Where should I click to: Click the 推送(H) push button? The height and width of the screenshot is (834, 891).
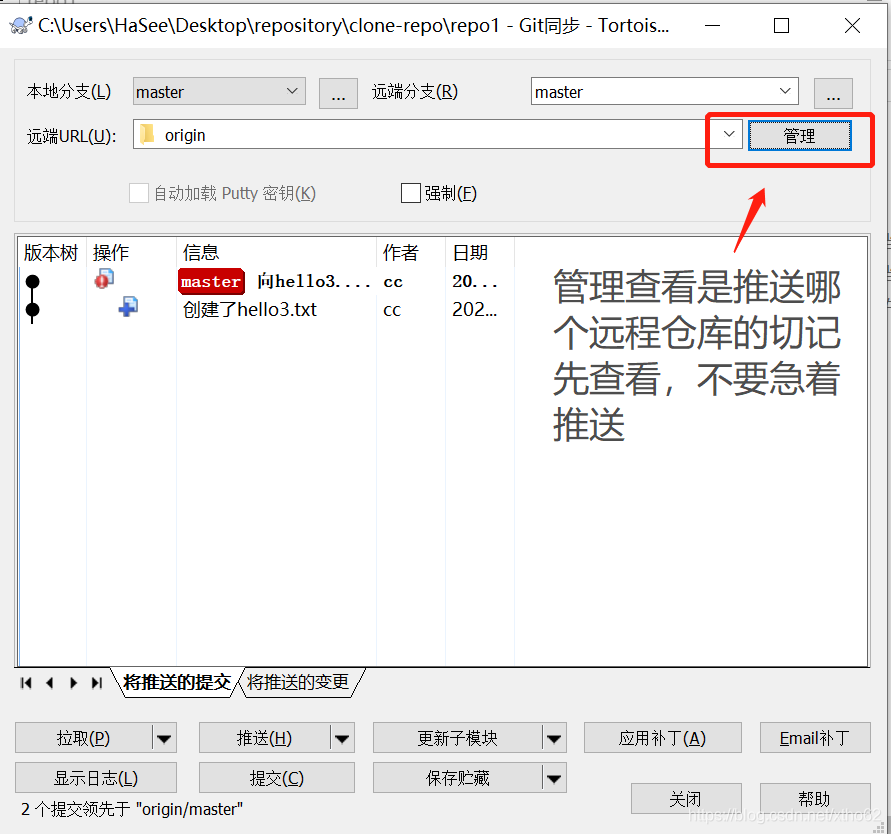[265, 739]
